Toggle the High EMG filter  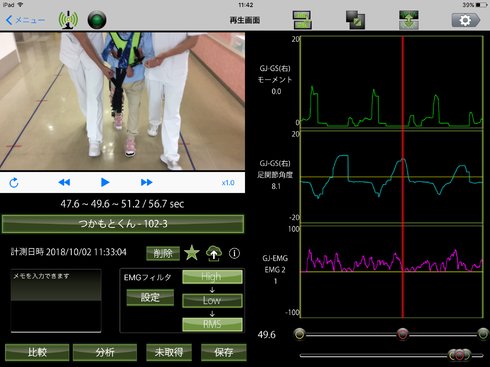tap(212, 277)
